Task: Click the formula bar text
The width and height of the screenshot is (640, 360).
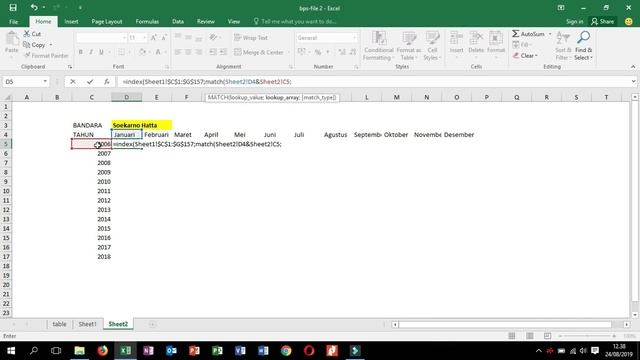Action: tap(207, 82)
